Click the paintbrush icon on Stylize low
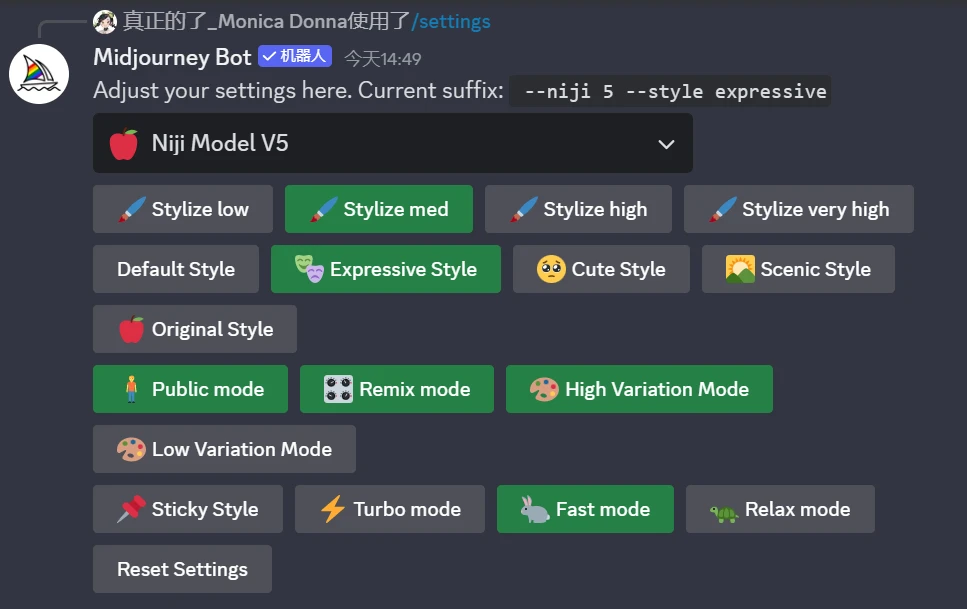Screen dimensions: 967x609 pos(132,209)
